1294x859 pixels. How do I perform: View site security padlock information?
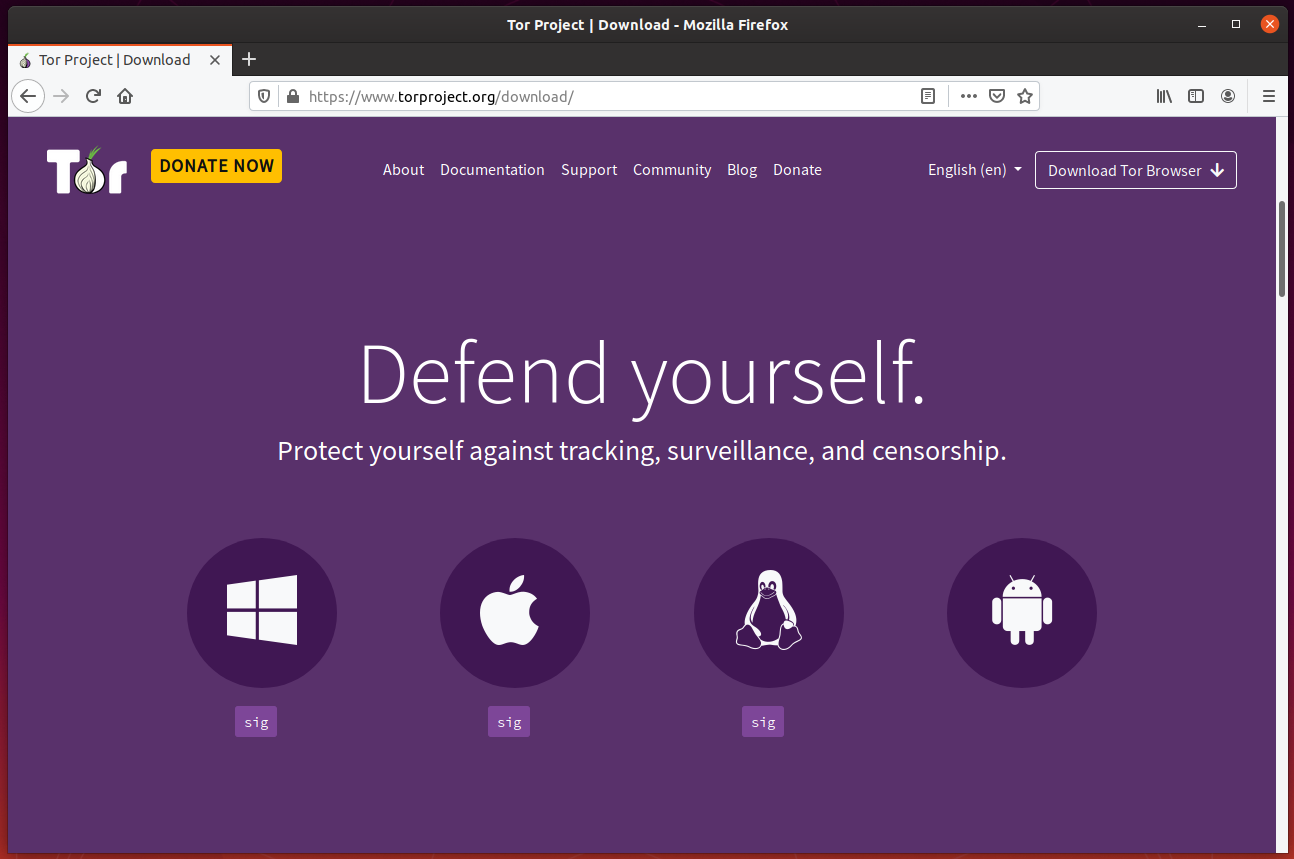pos(292,96)
